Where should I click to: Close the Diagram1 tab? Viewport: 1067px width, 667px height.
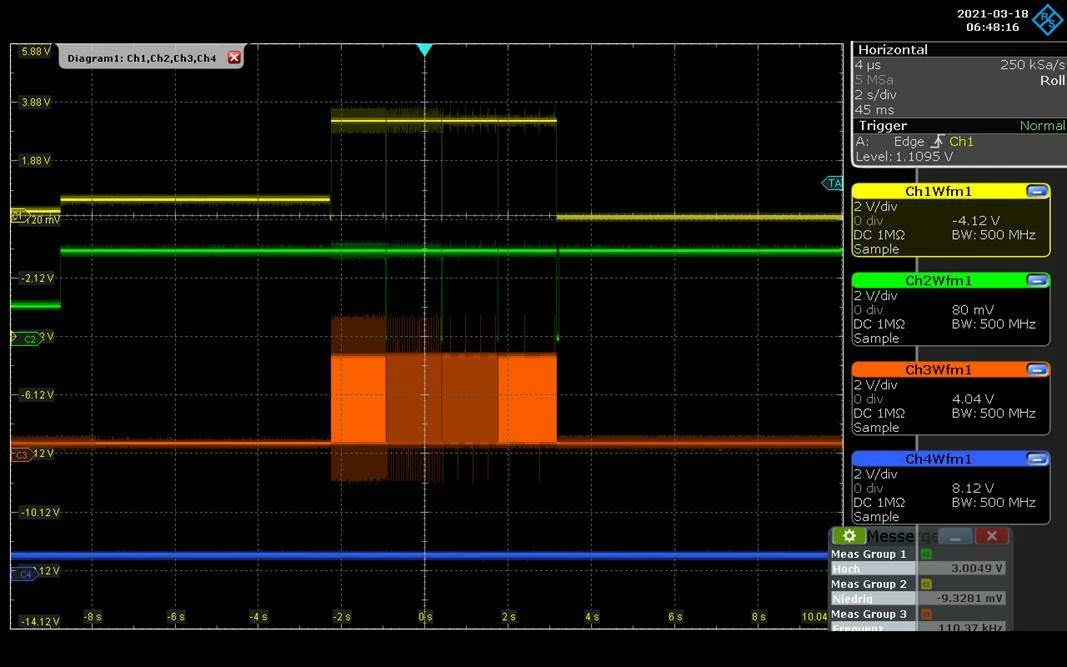pyautogui.click(x=234, y=58)
